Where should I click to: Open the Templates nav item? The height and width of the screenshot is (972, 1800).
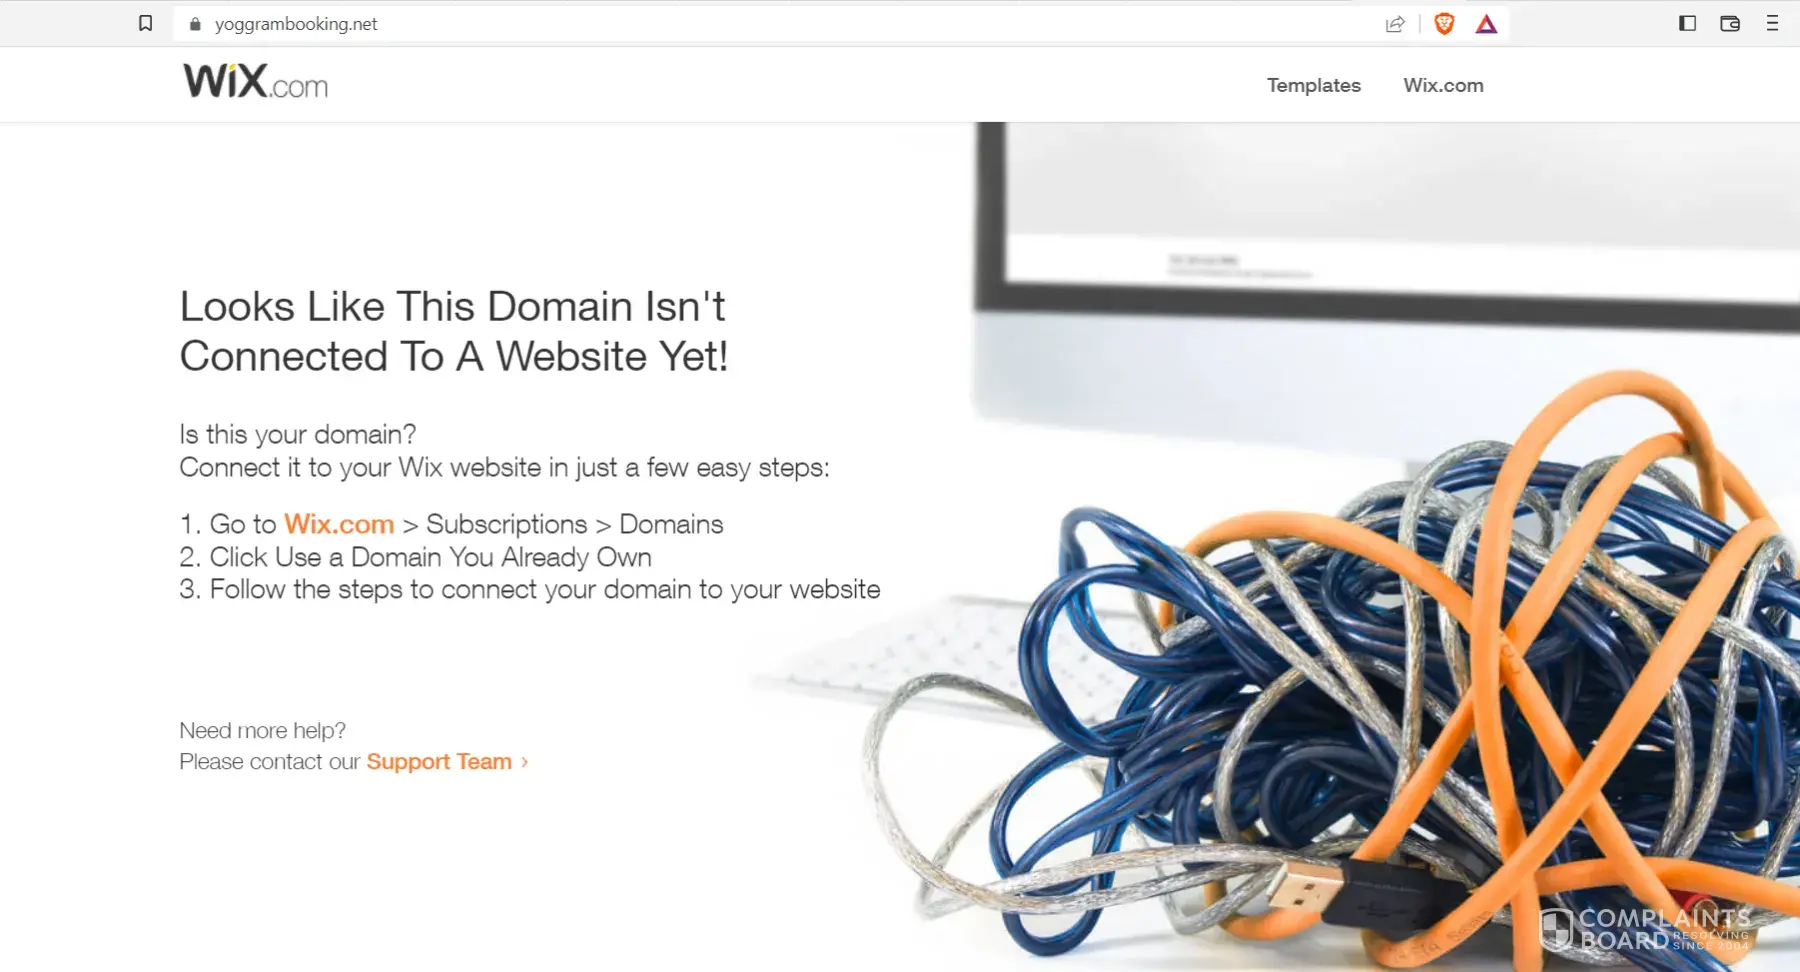(x=1313, y=85)
